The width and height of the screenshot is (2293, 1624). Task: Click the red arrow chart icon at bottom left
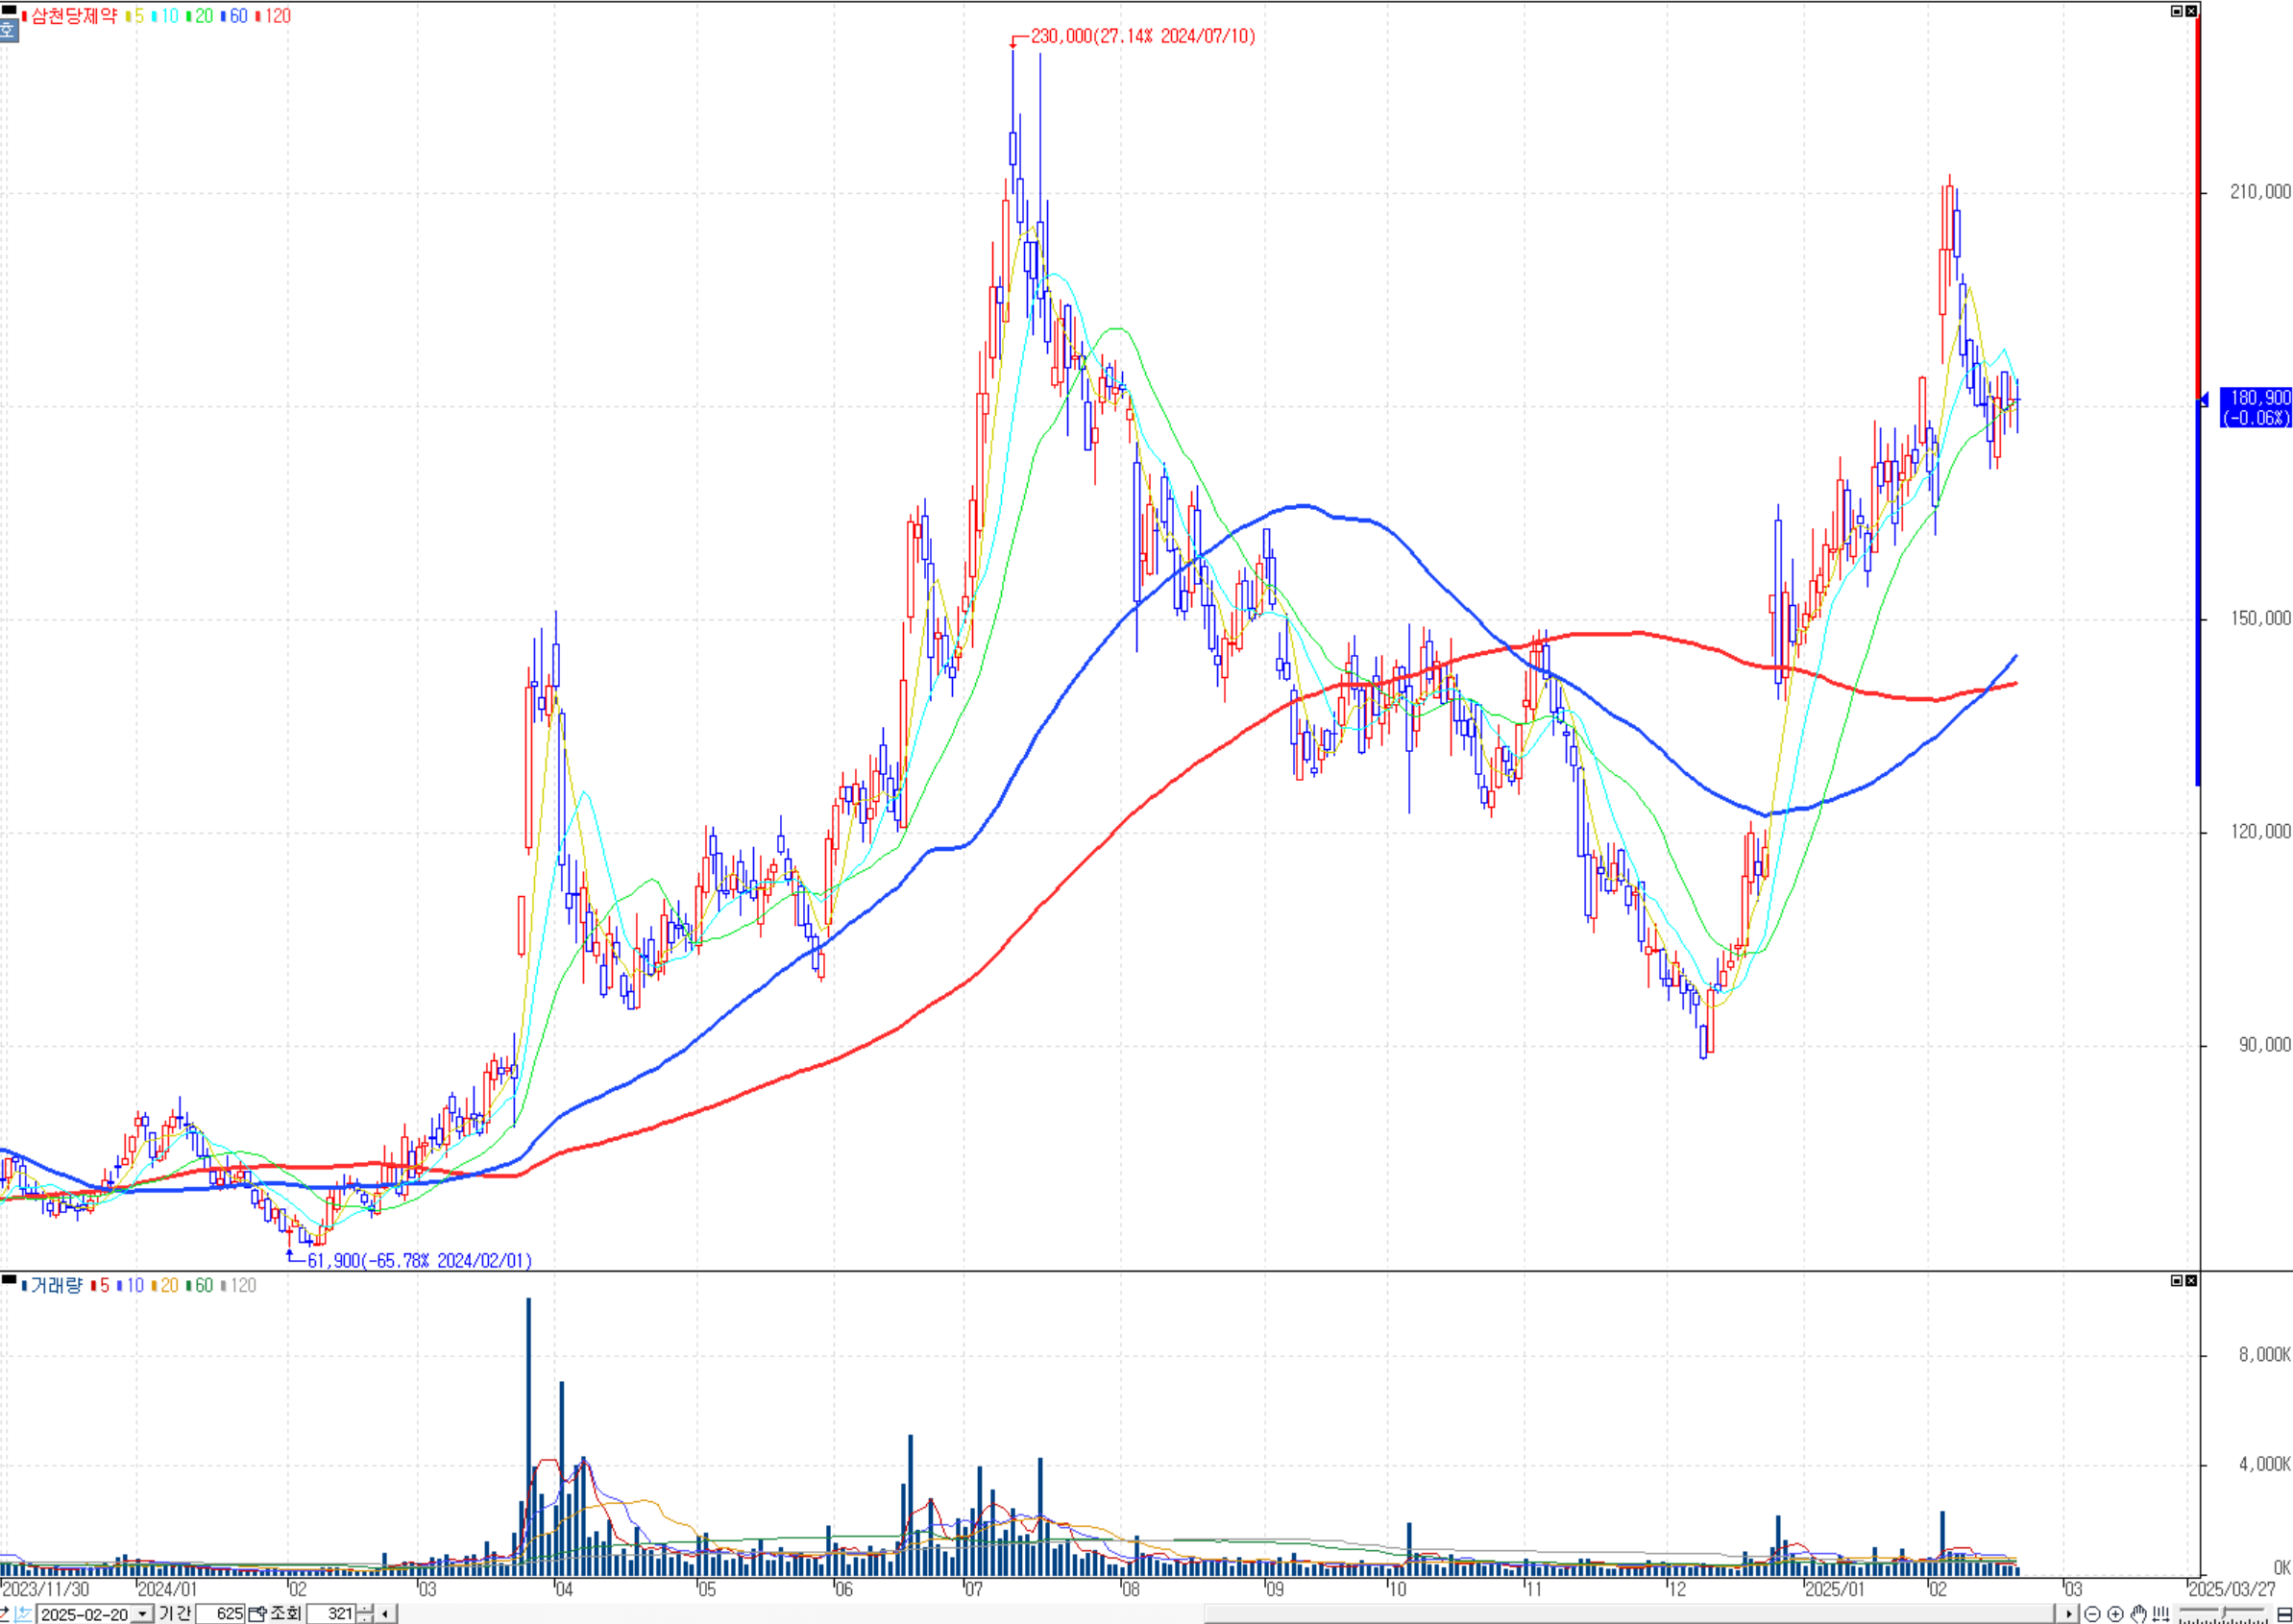tap(4, 1614)
